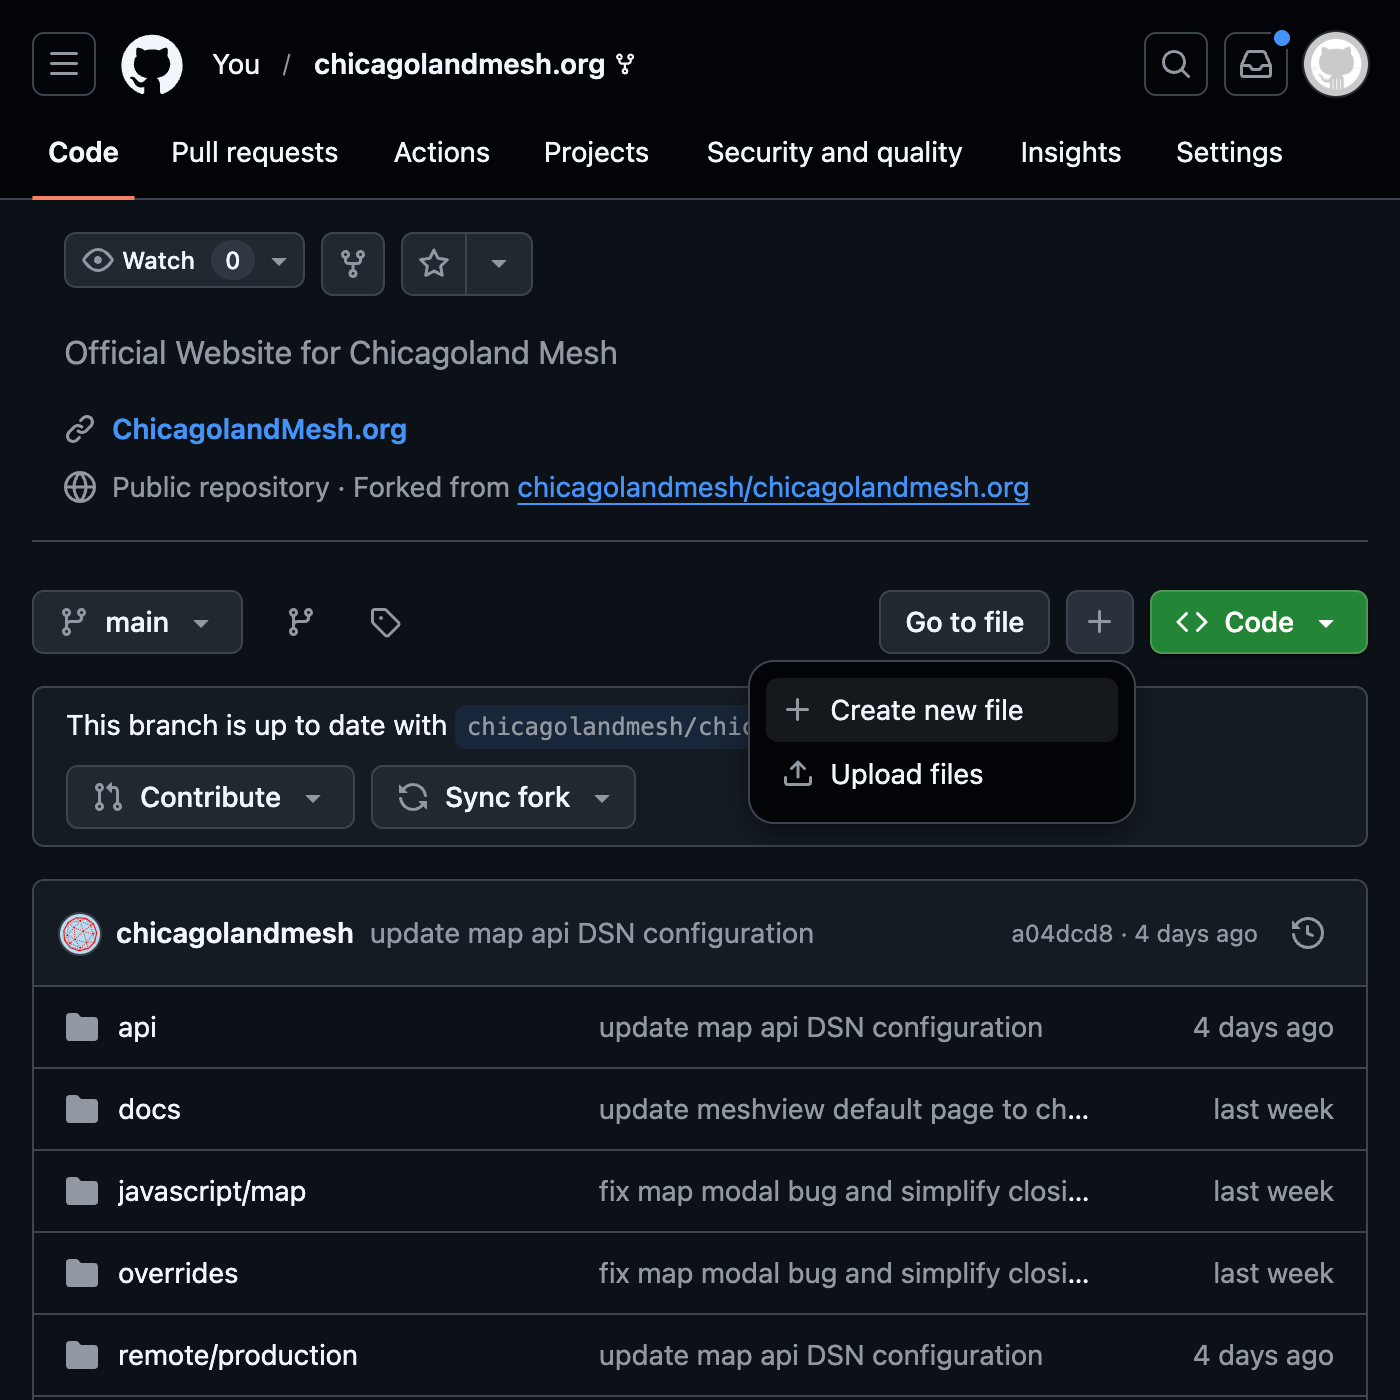Toggle Watch on the repository

[x=140, y=261]
